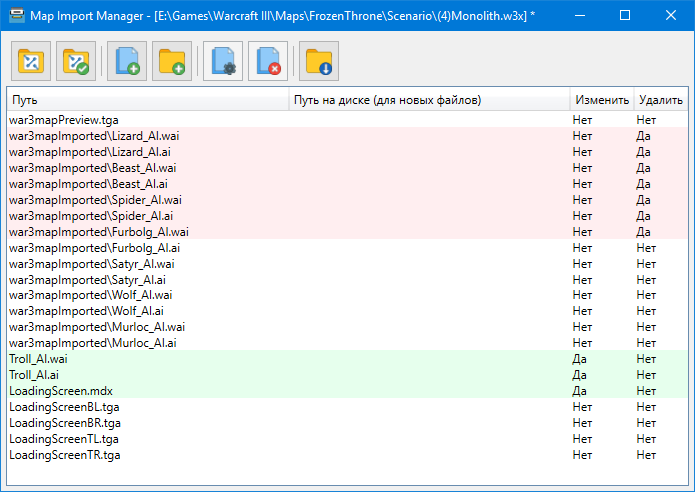Click Изменить value Нет for Satyr_AI.wai
Viewport: 695px width, 492px height.
pos(582,263)
